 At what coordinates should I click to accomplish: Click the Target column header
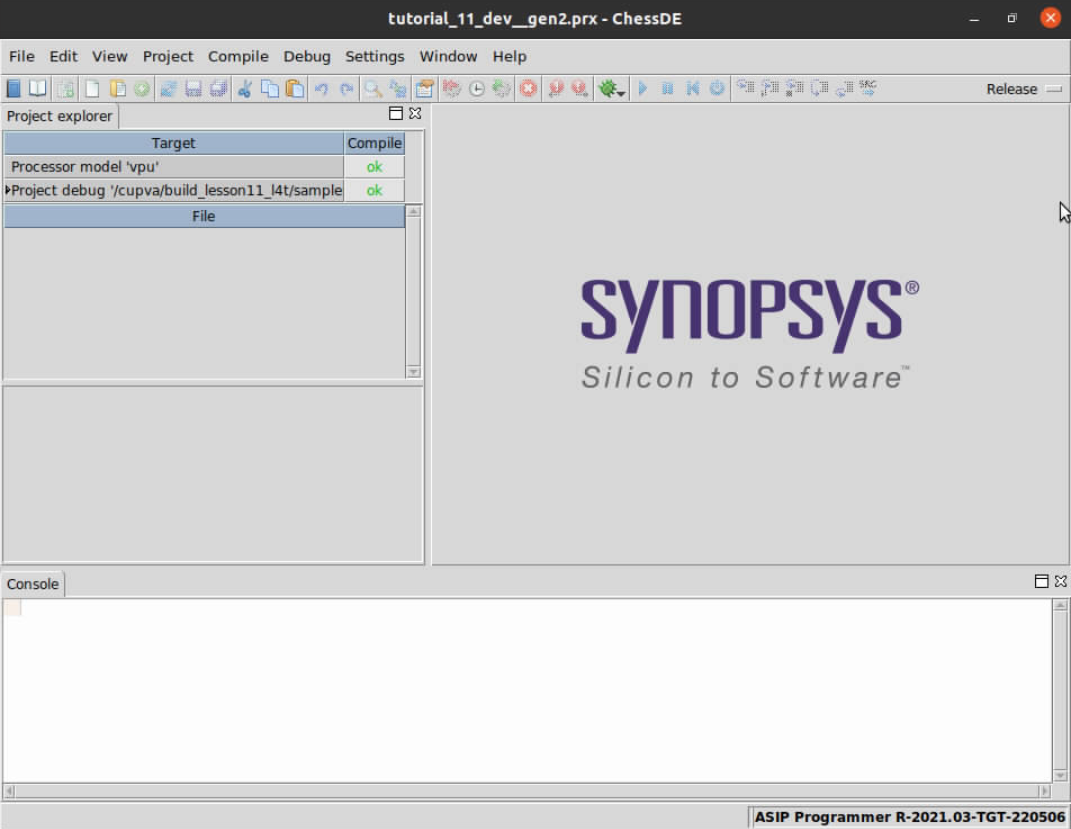[173, 143]
